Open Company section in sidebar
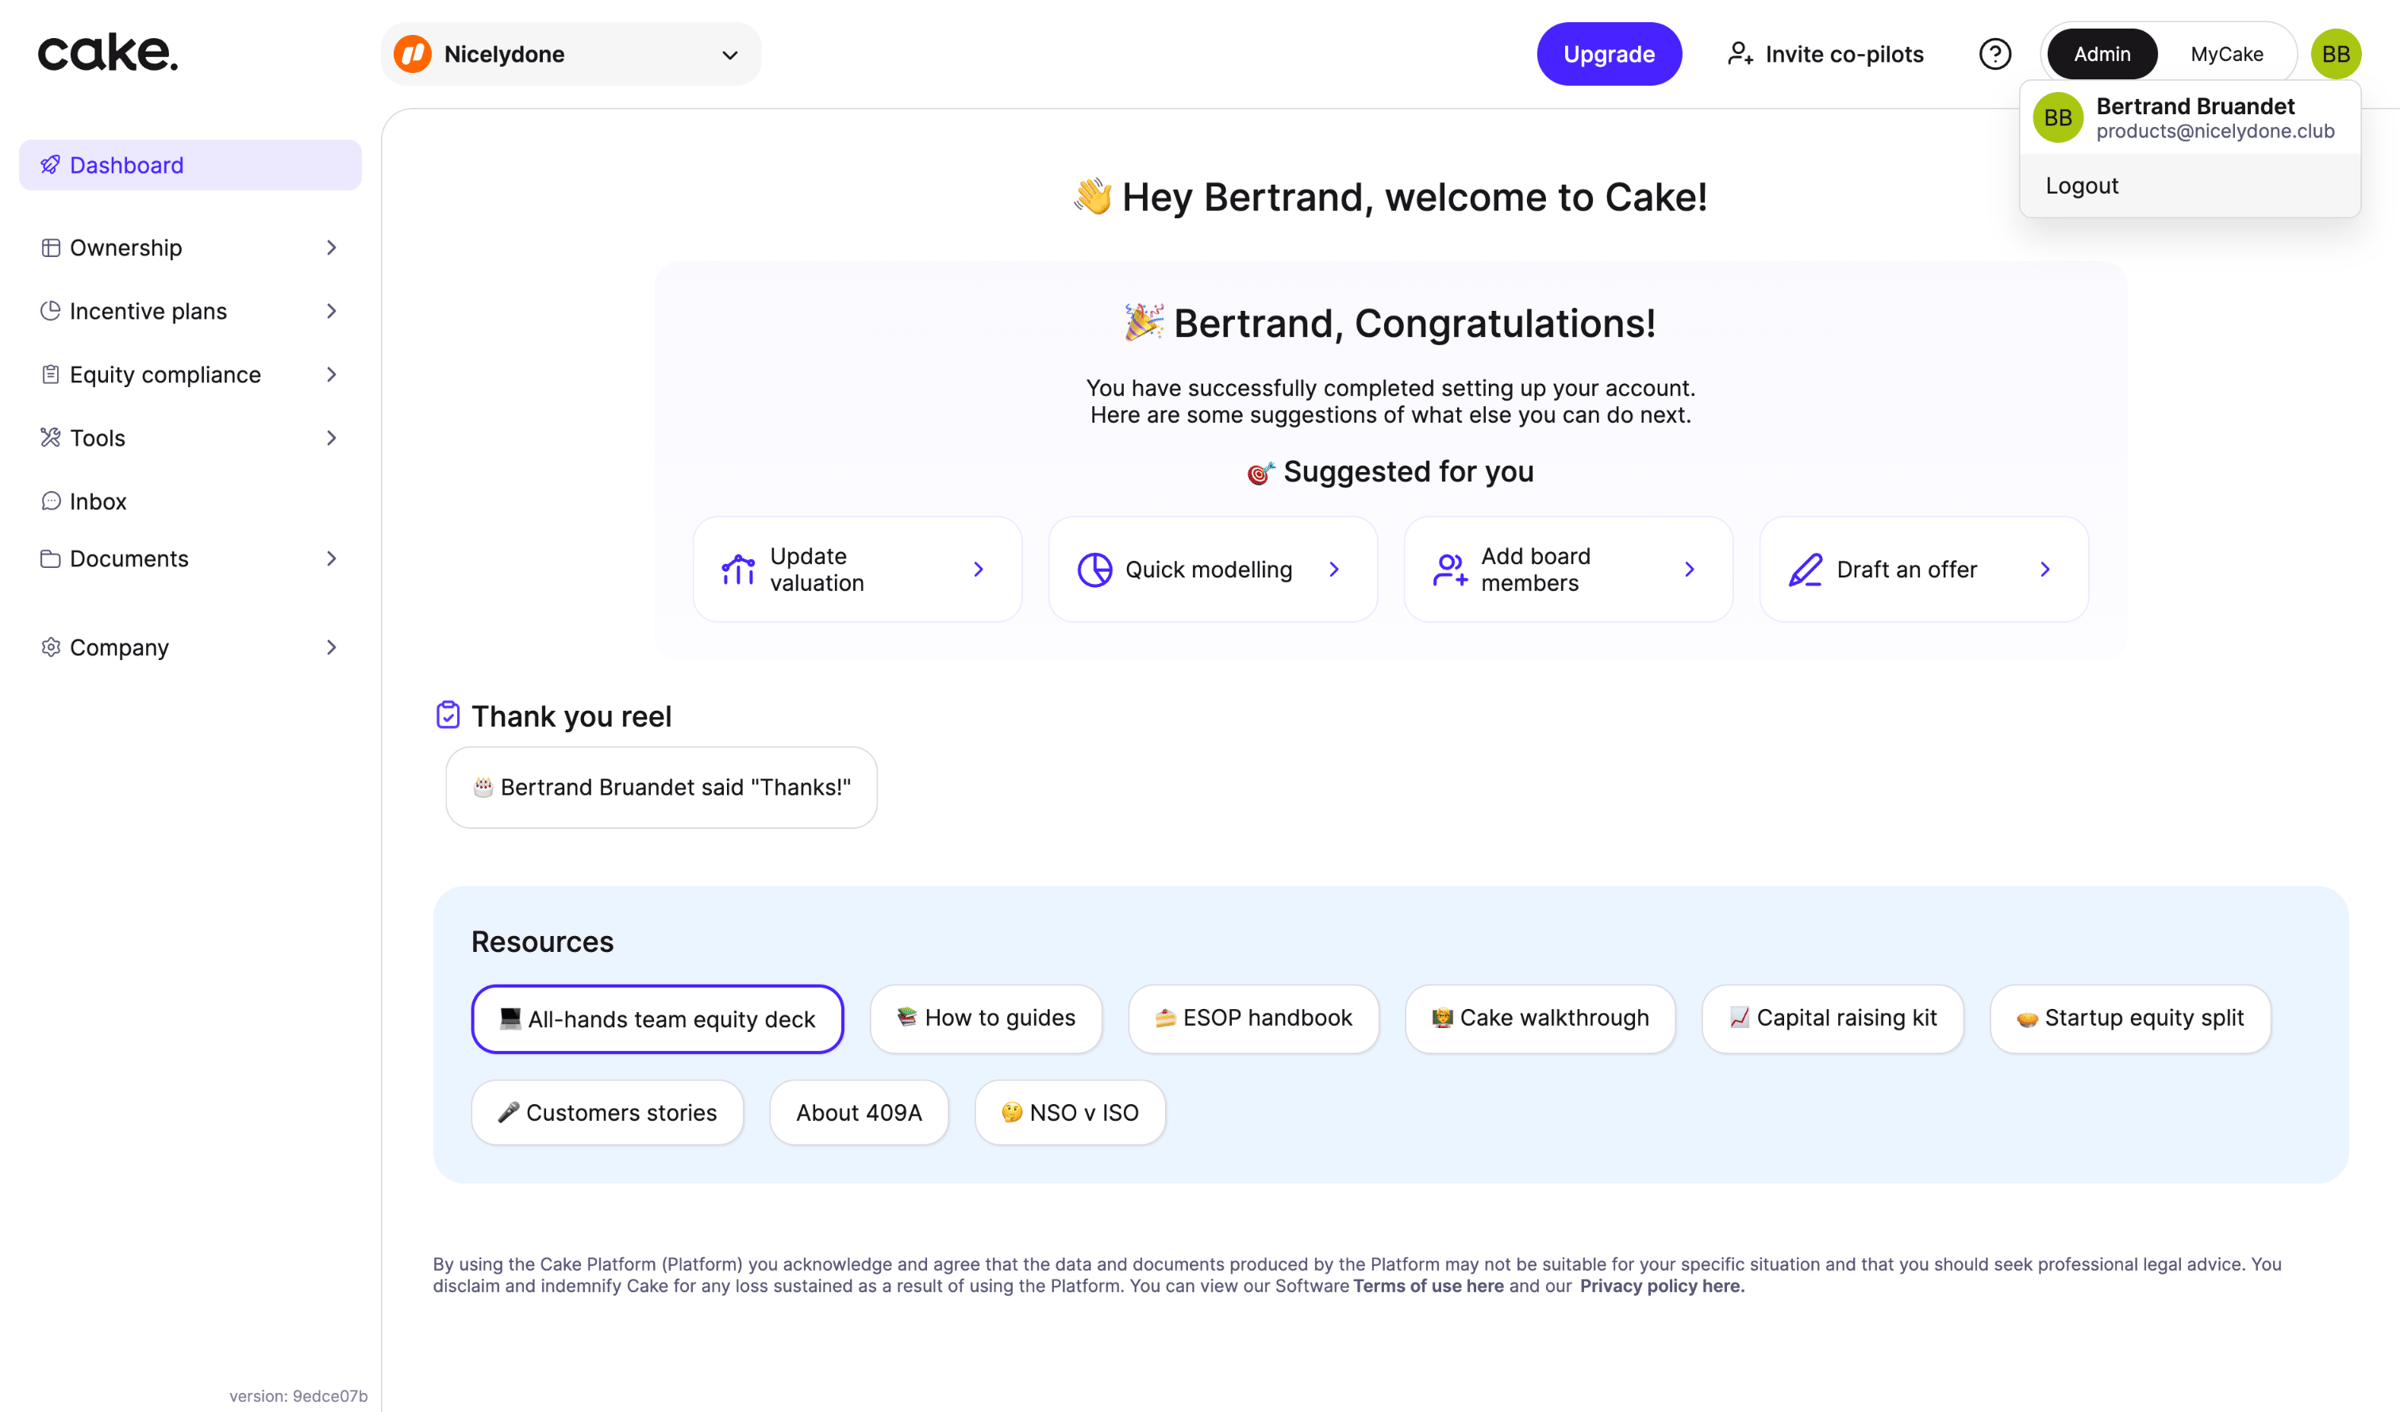This screenshot has height=1412, width=2400. click(190, 647)
